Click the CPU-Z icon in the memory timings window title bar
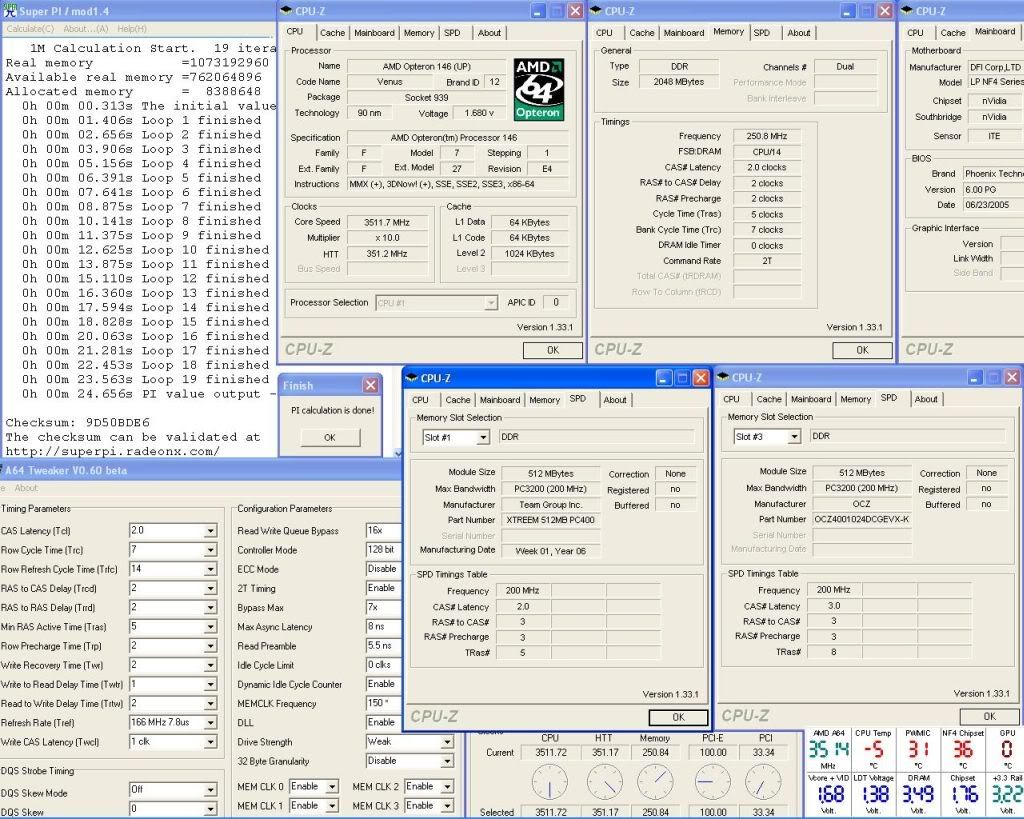The height and width of the screenshot is (819, 1024). point(596,10)
